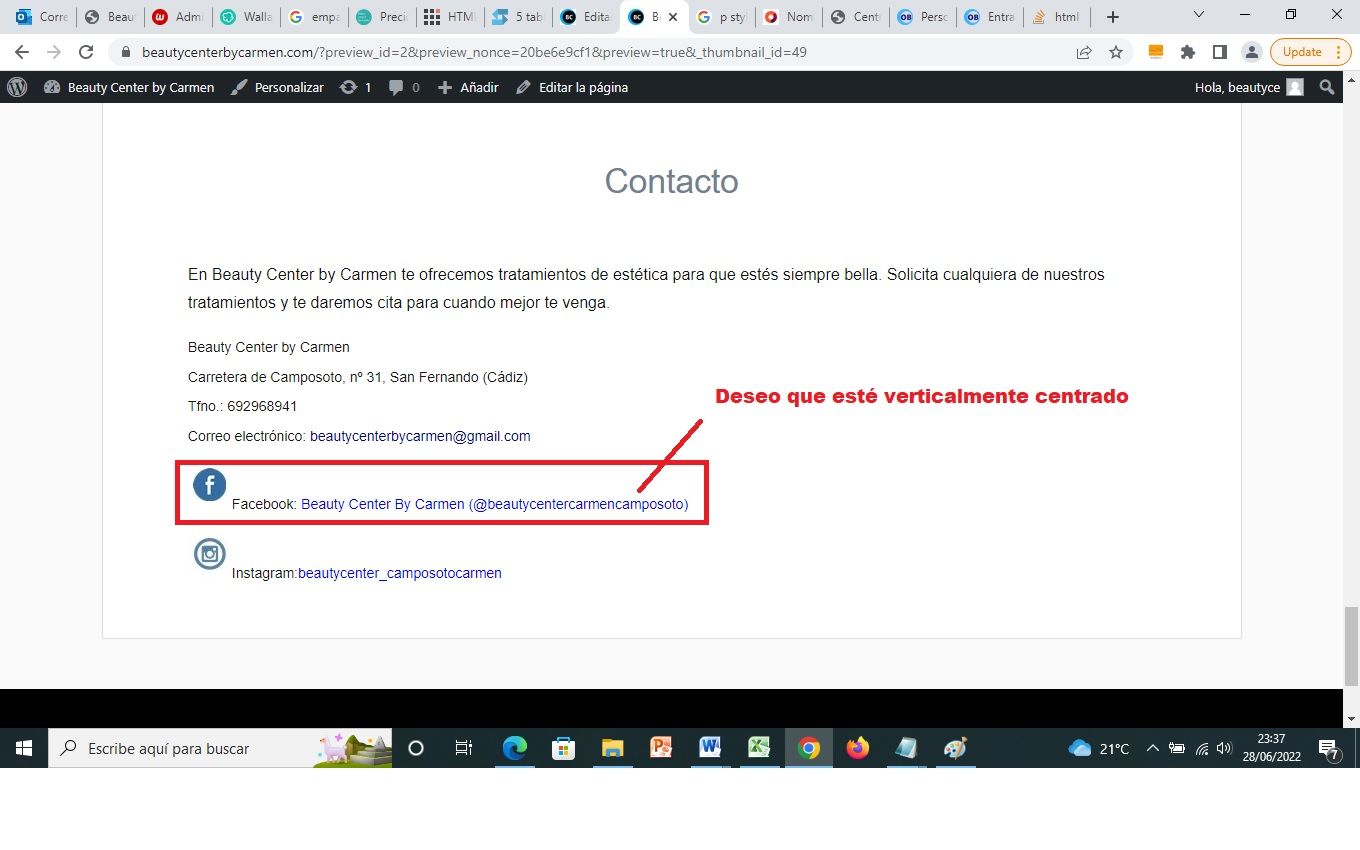Toggle the Chrome side panel
Viewport: 1360px width, 850px height.
[1220, 52]
